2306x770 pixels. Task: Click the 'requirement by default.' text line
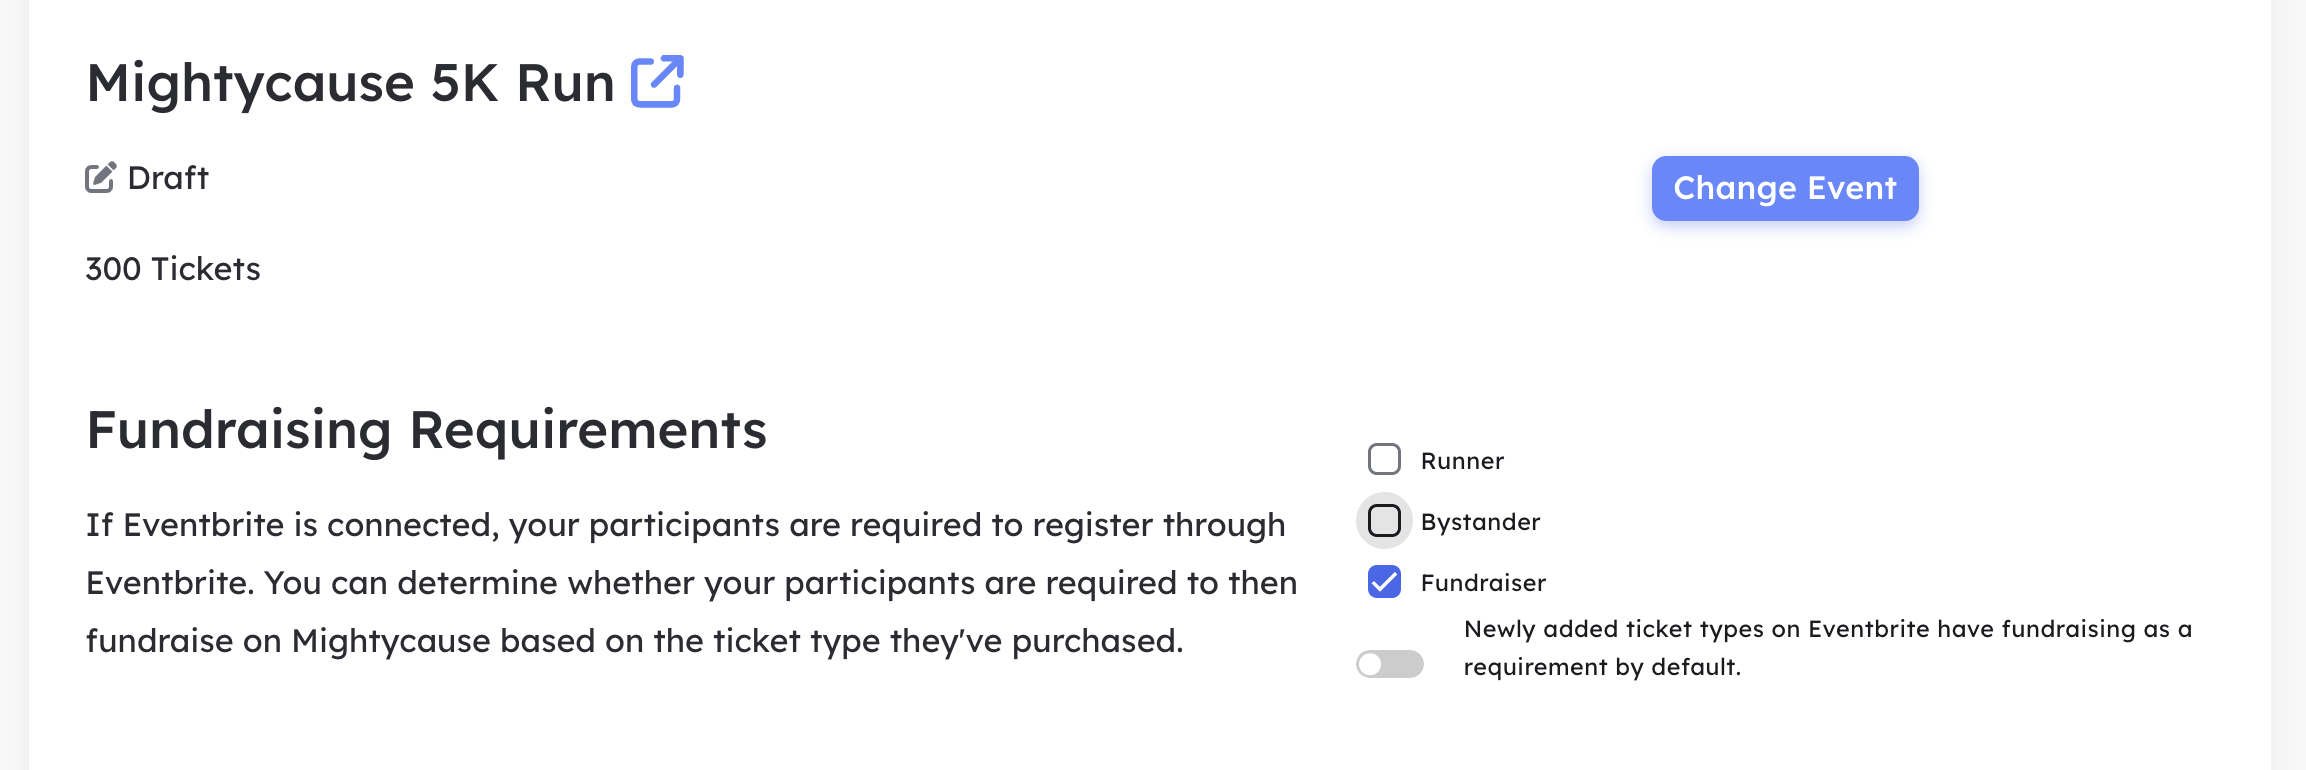tap(1602, 667)
